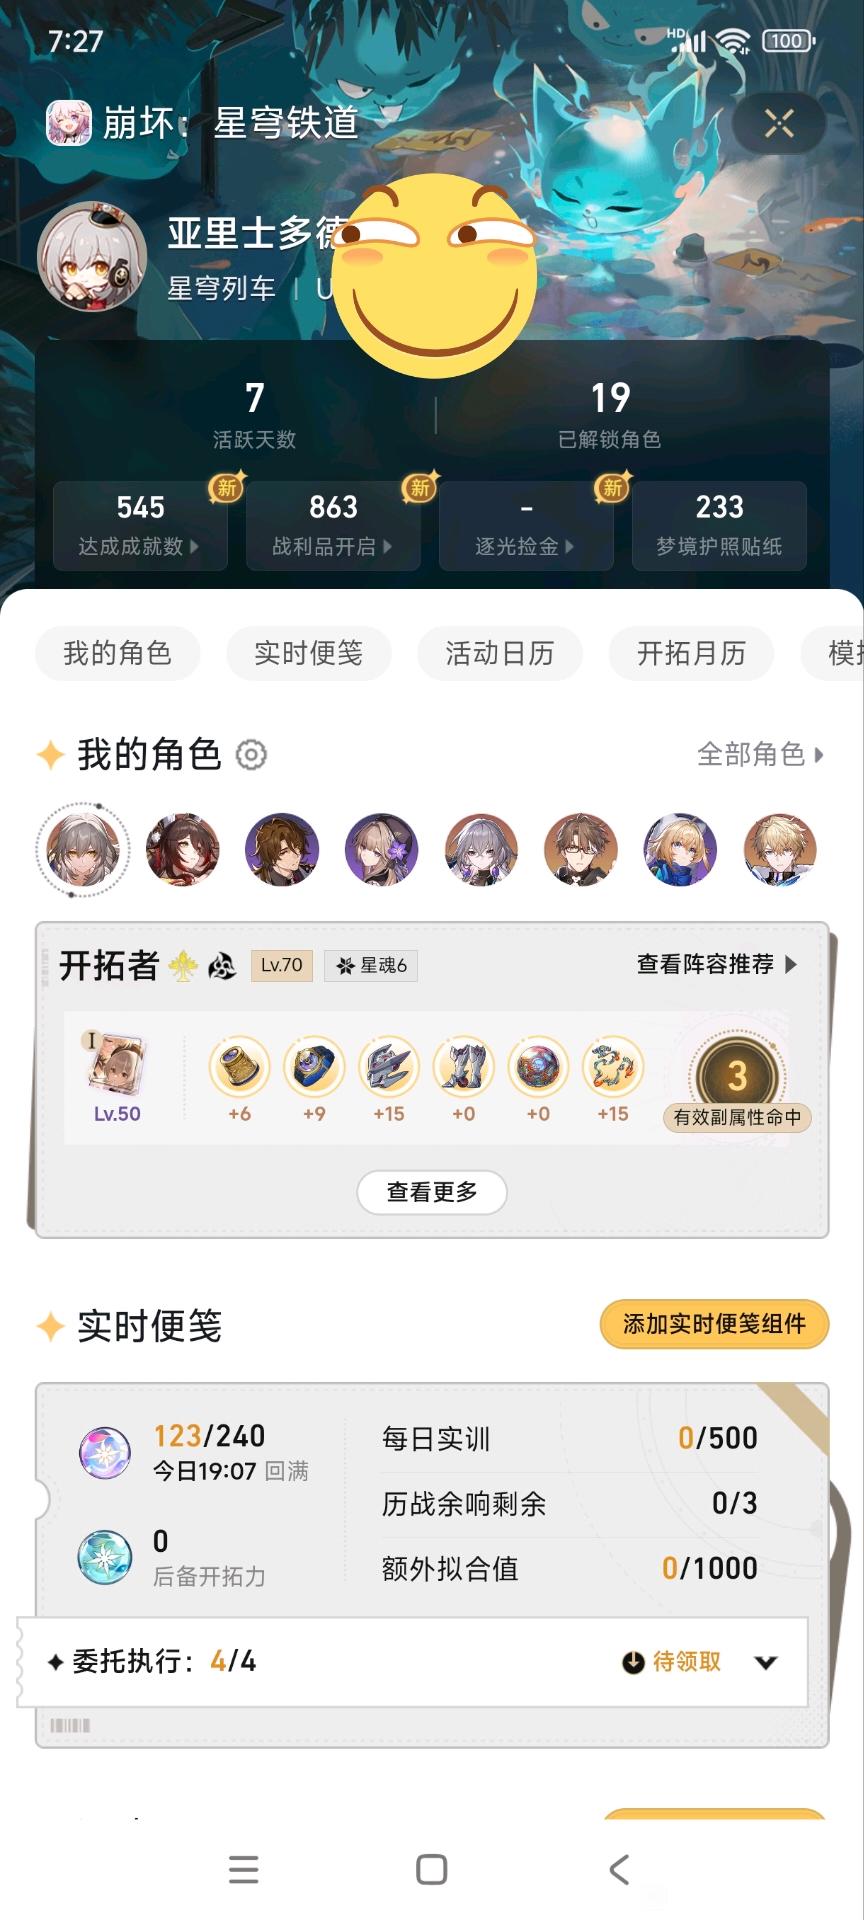Tap the +6 head relic icon
The width and height of the screenshot is (864, 1920).
[239, 1066]
